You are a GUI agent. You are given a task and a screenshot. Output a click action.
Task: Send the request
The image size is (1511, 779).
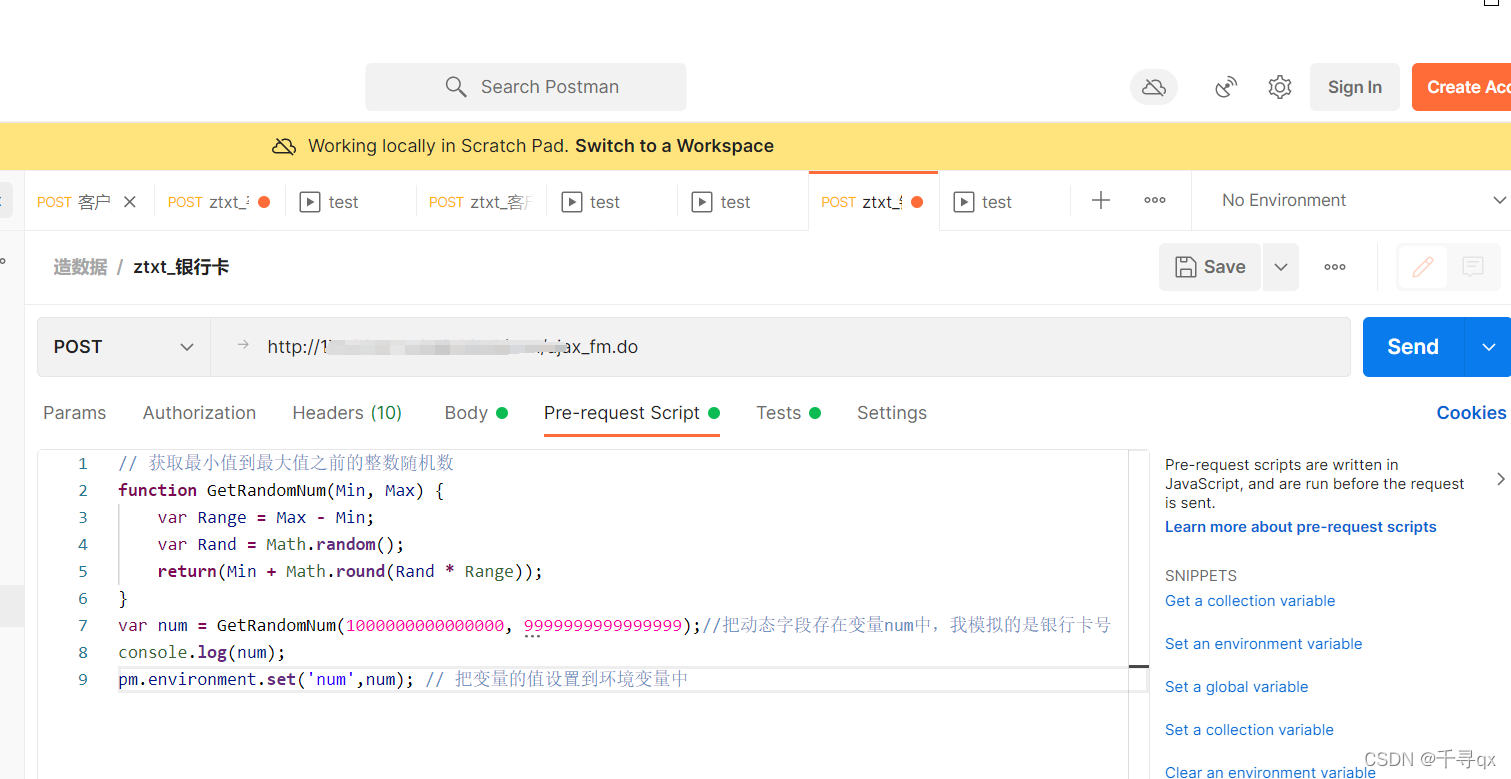pyautogui.click(x=1413, y=347)
